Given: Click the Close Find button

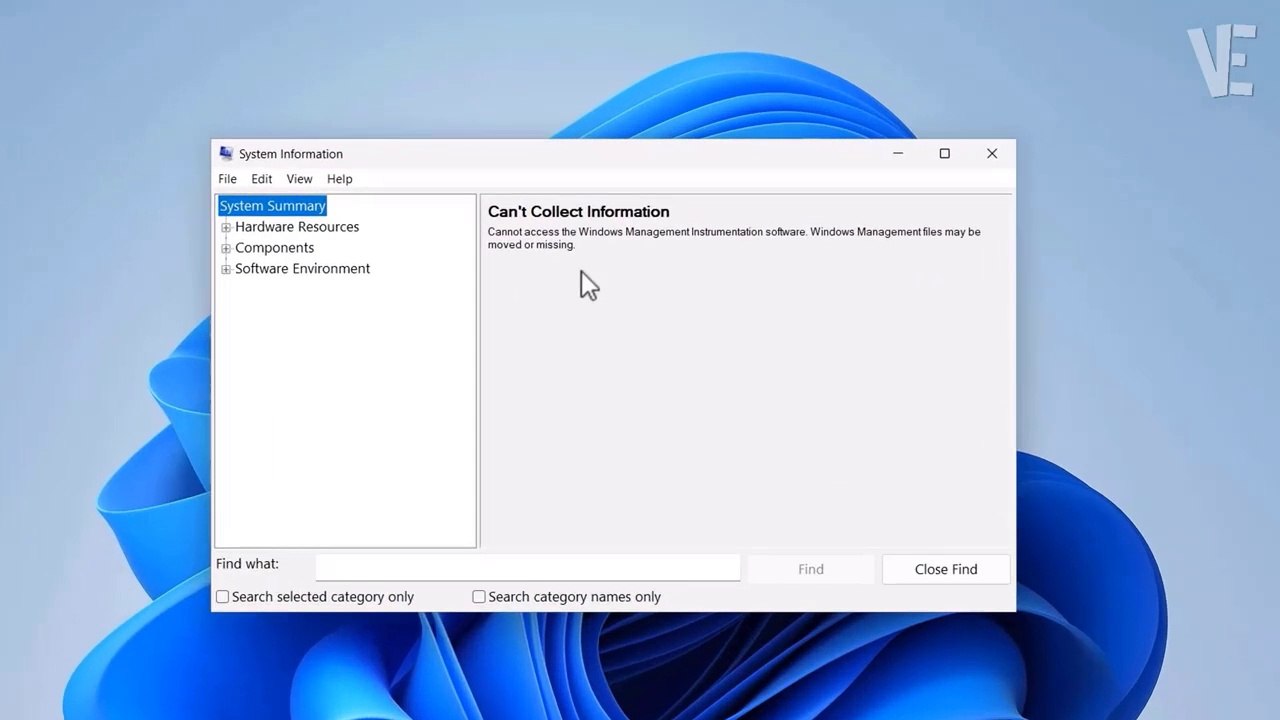Looking at the screenshot, I should tap(946, 569).
